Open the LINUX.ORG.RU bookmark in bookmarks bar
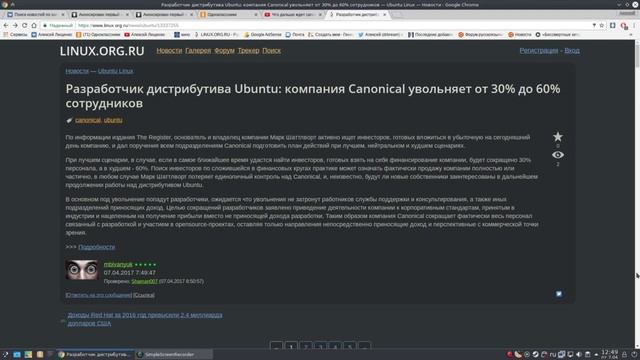The image size is (640, 360). (216, 35)
